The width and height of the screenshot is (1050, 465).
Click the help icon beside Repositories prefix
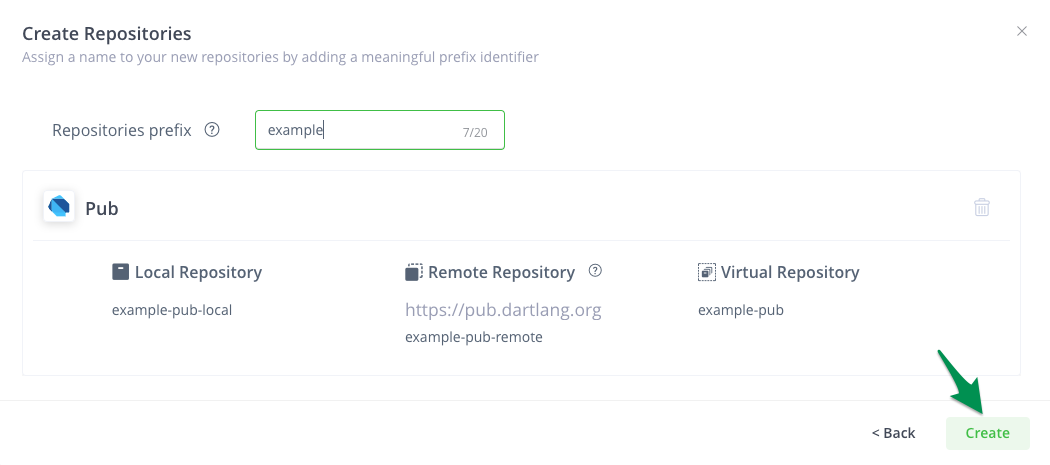(212, 130)
